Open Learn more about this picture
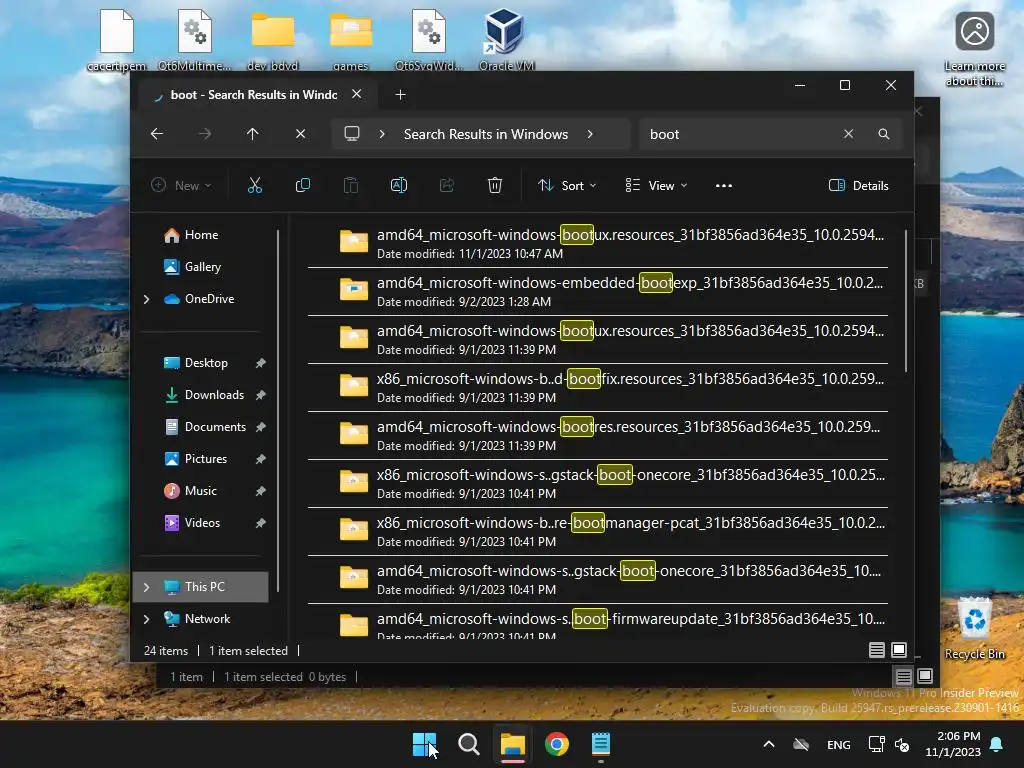Image resolution: width=1024 pixels, height=768 pixels. (974, 48)
